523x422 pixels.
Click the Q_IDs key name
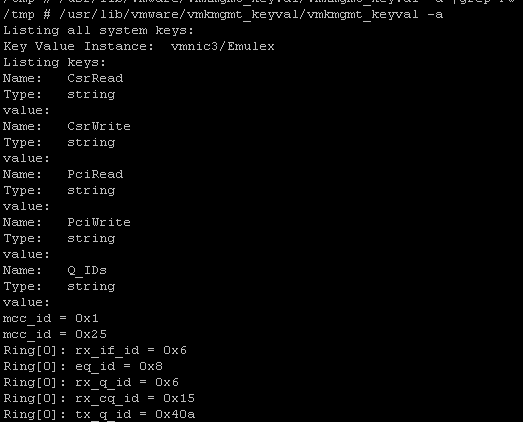[87, 271]
